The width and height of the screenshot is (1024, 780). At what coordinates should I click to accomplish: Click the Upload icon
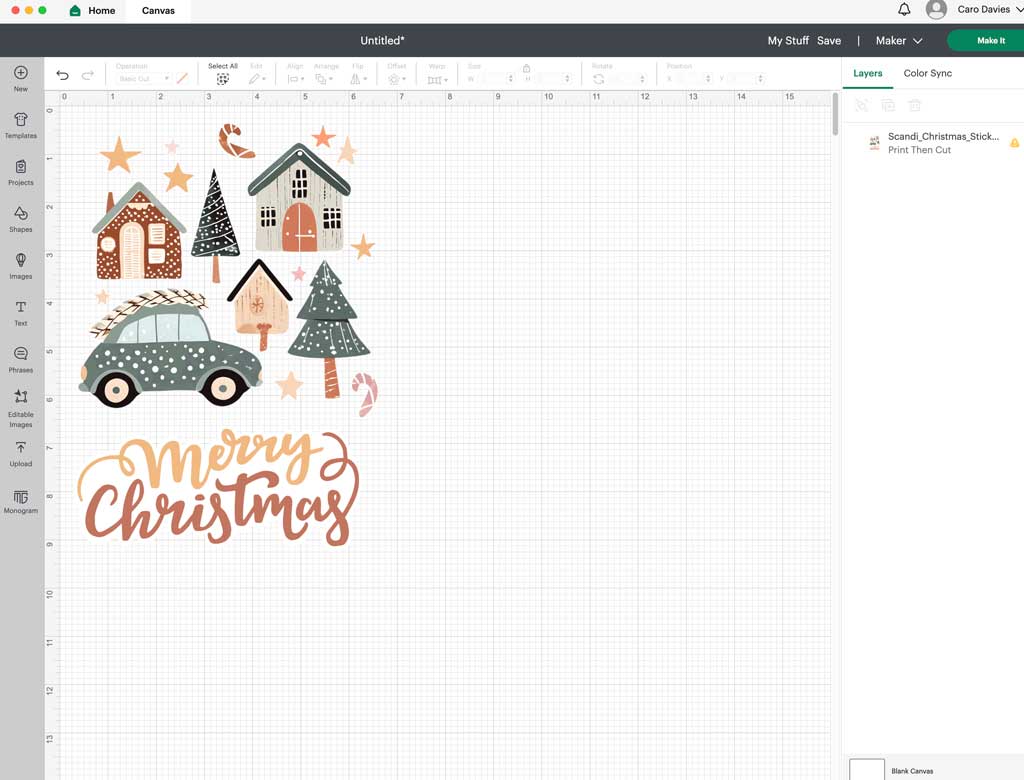click(x=21, y=447)
